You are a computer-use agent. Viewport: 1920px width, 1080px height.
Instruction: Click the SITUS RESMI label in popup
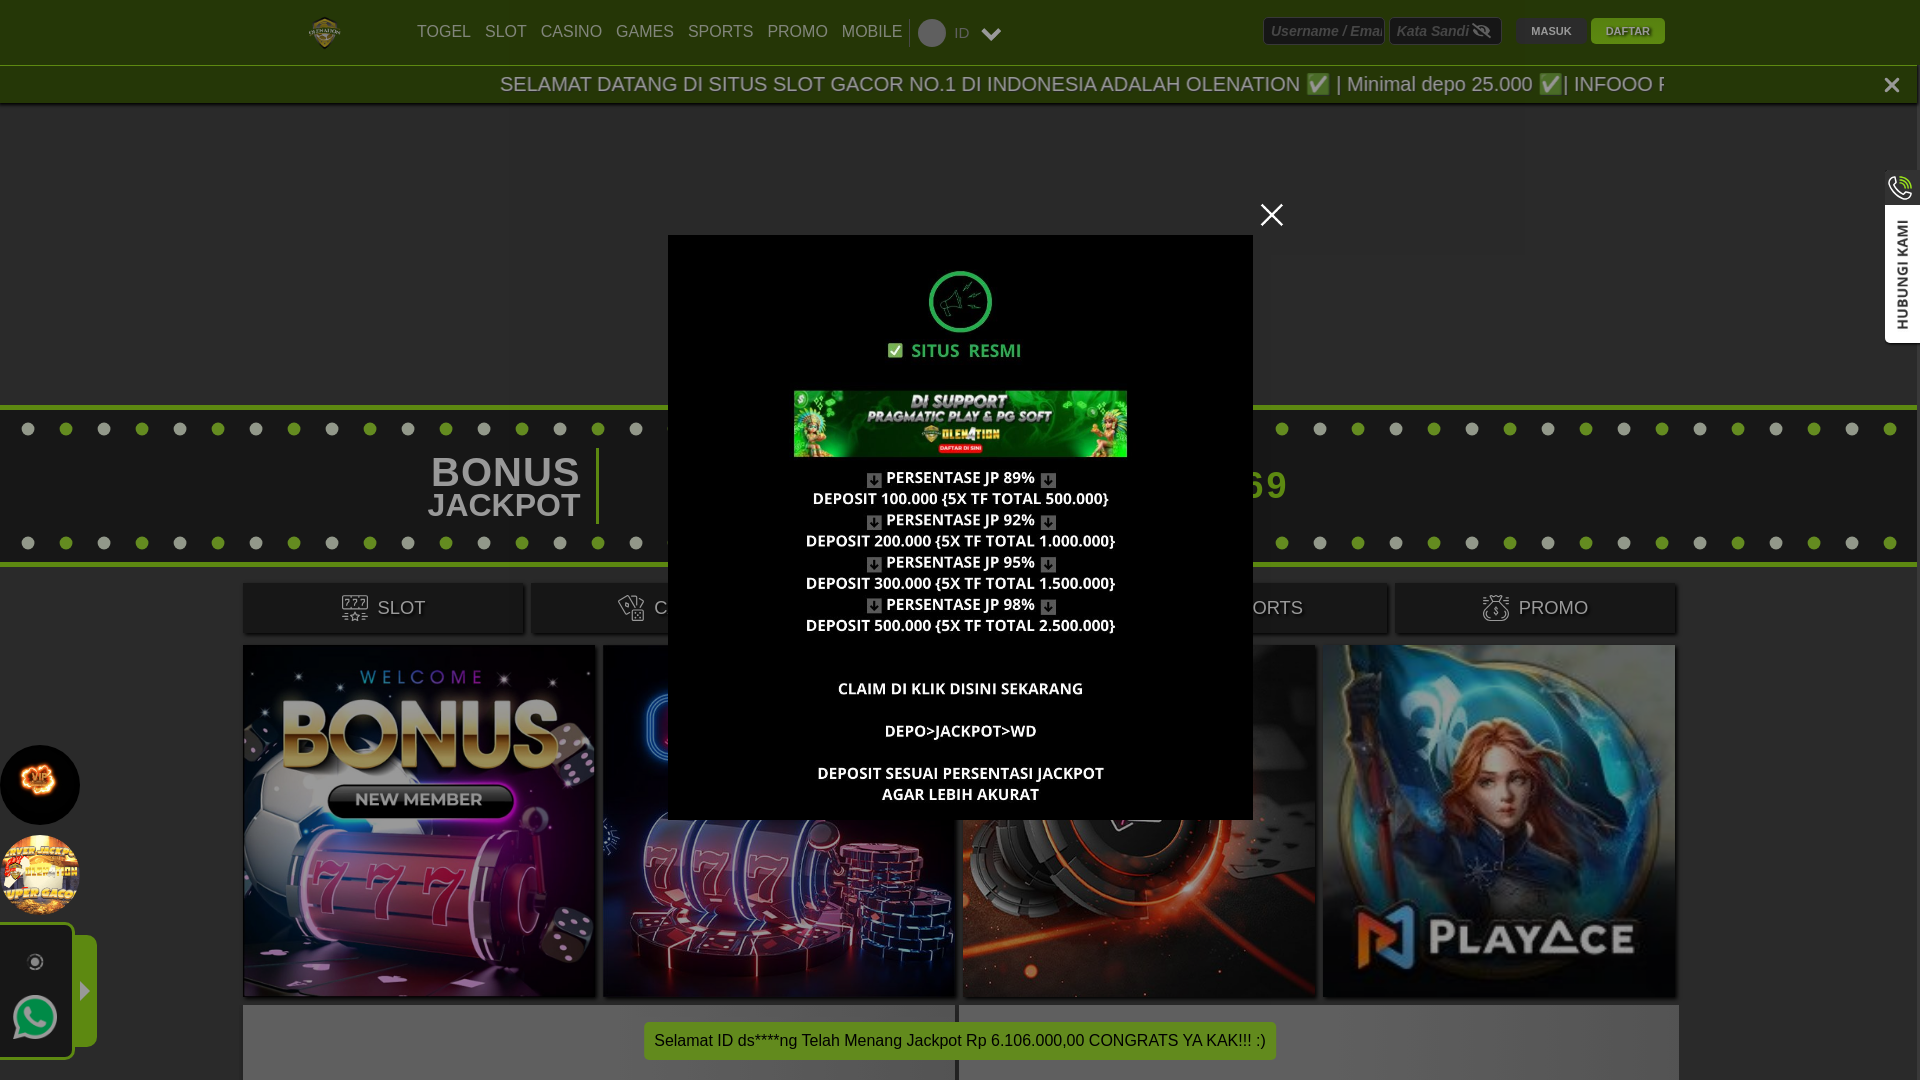coord(955,351)
